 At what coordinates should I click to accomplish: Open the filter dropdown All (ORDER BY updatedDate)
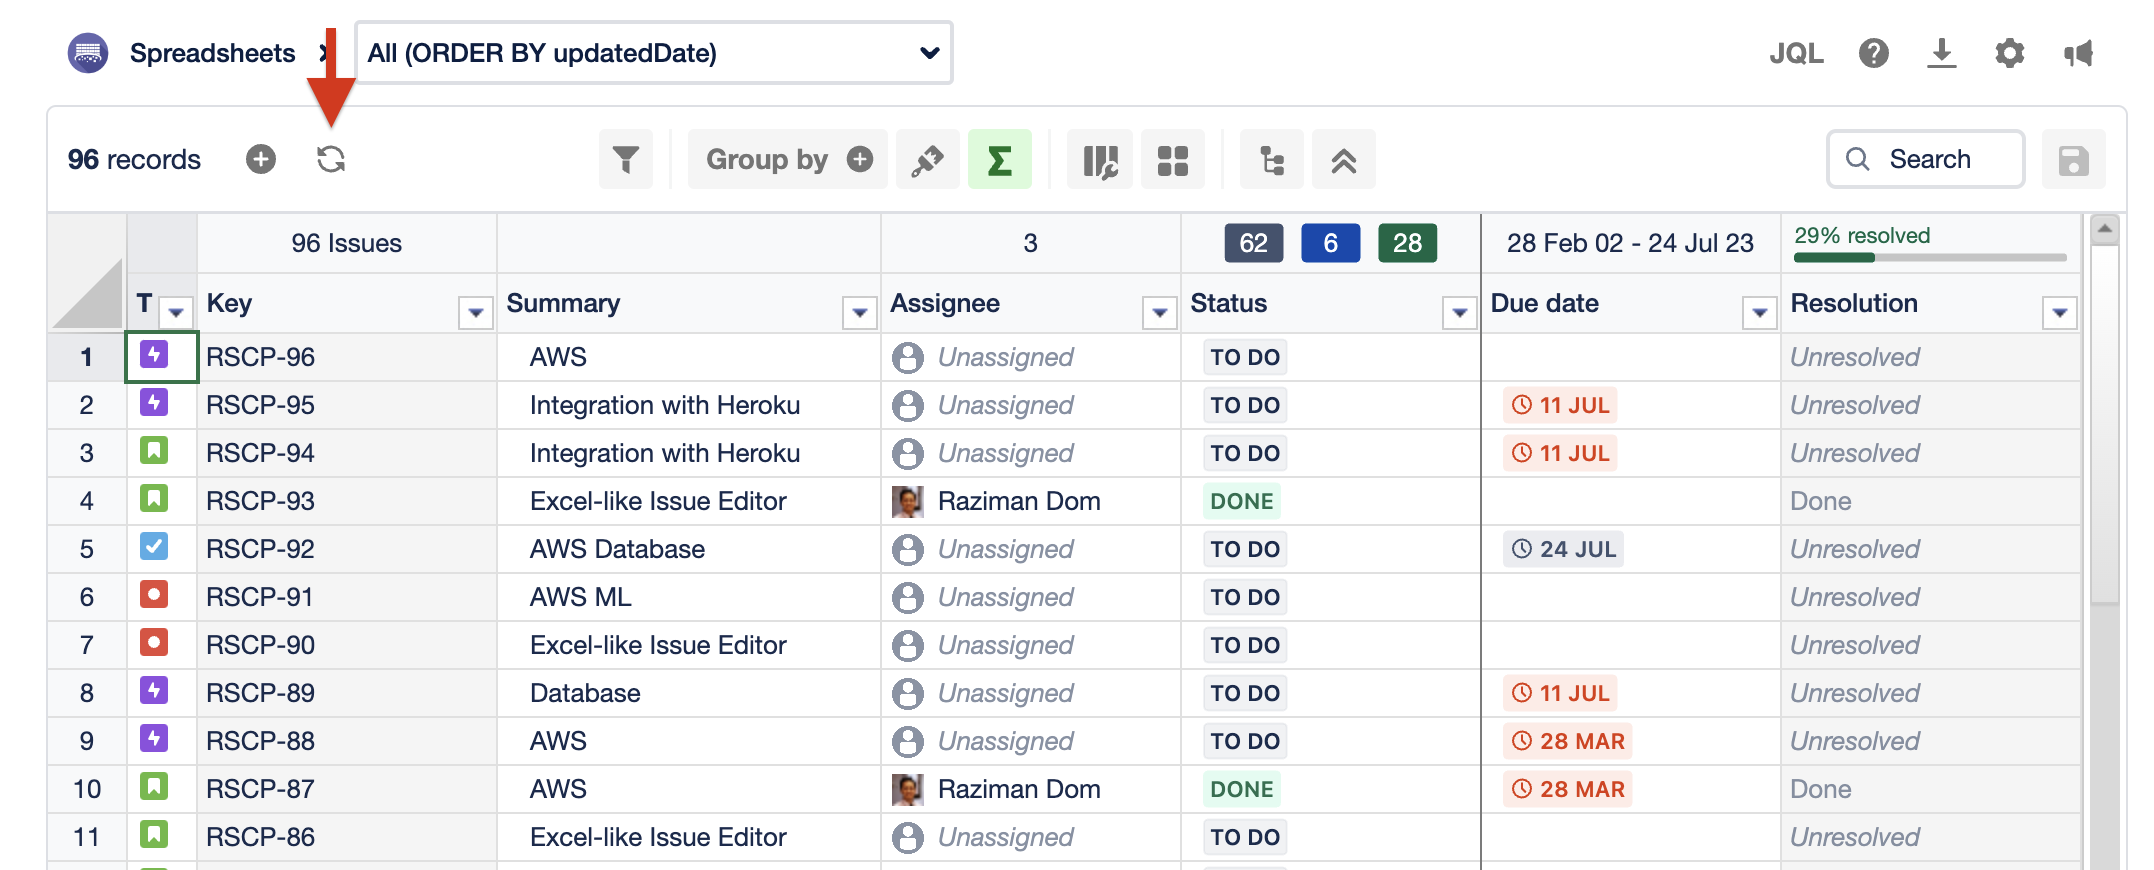(653, 53)
